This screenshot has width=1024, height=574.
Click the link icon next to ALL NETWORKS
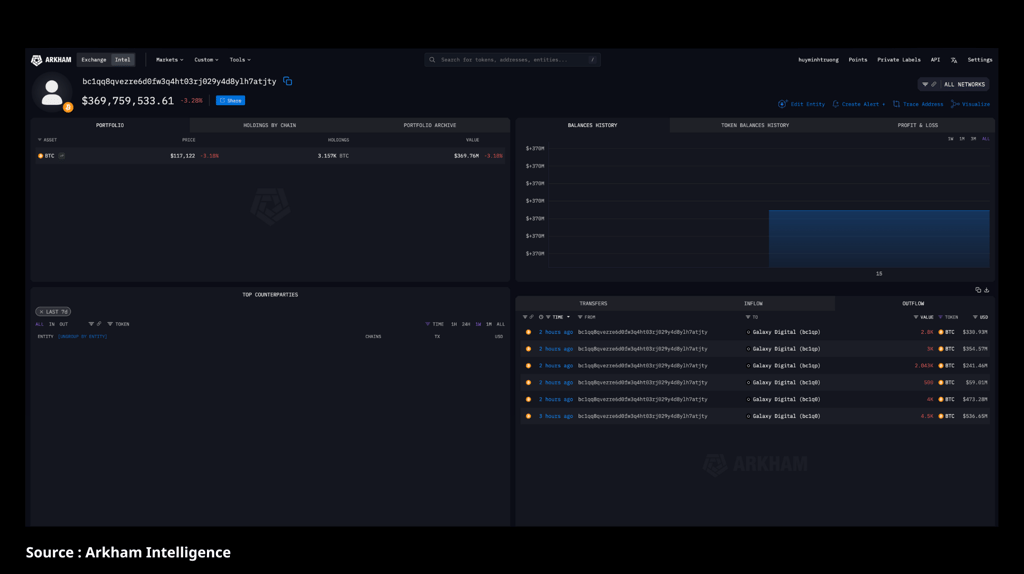934,84
